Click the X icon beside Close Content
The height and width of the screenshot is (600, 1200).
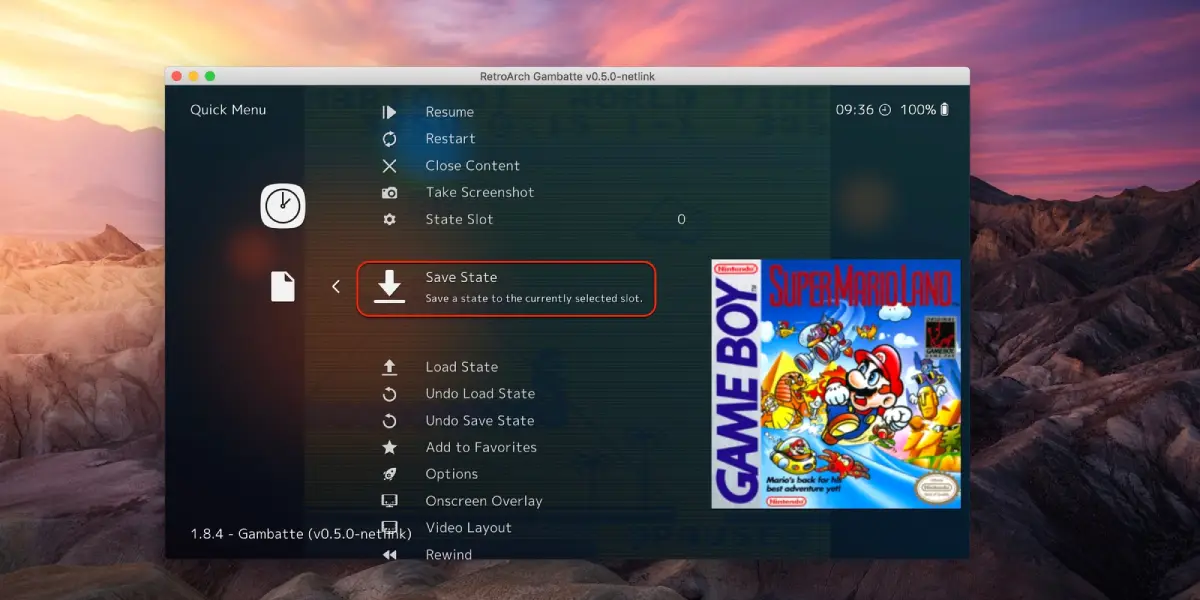tap(389, 166)
